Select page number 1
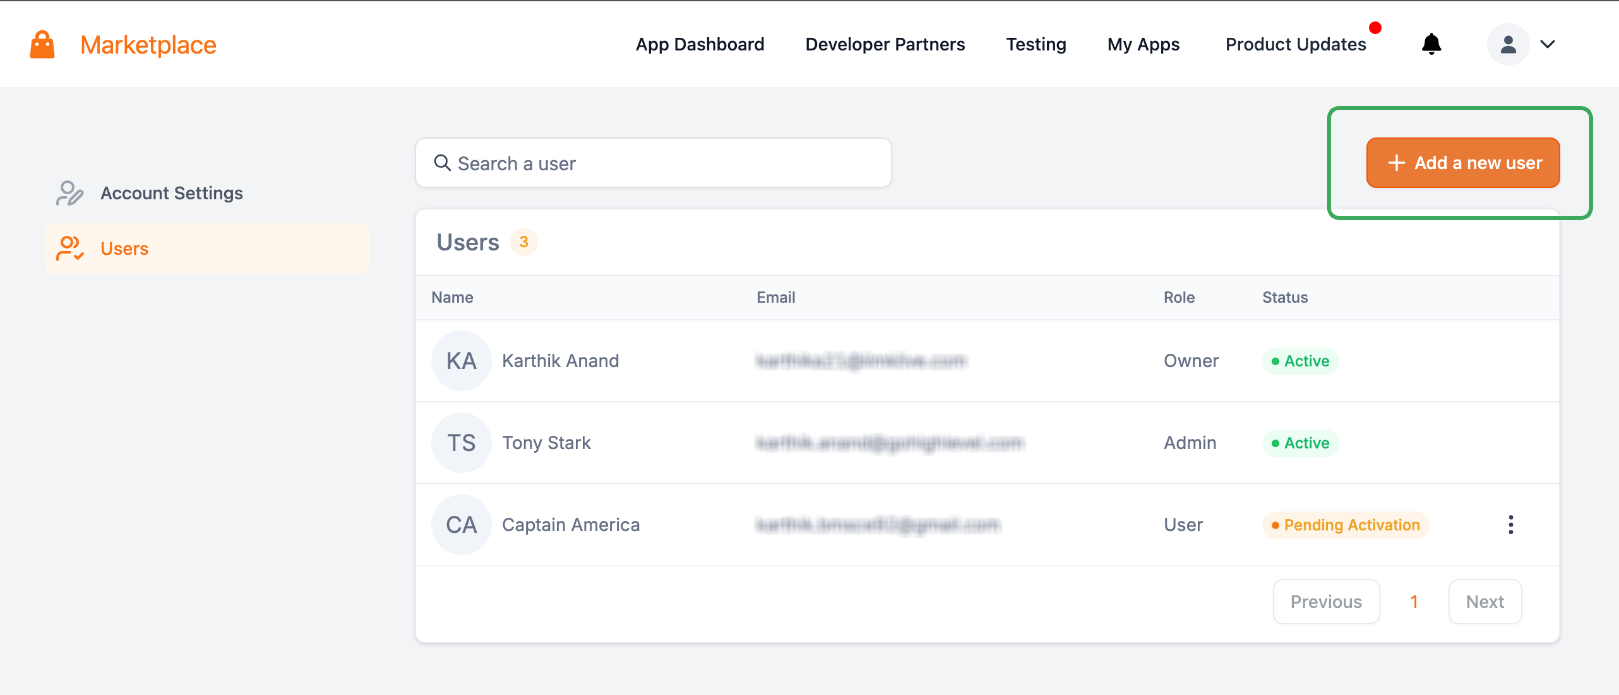The height and width of the screenshot is (695, 1619). [1414, 602]
